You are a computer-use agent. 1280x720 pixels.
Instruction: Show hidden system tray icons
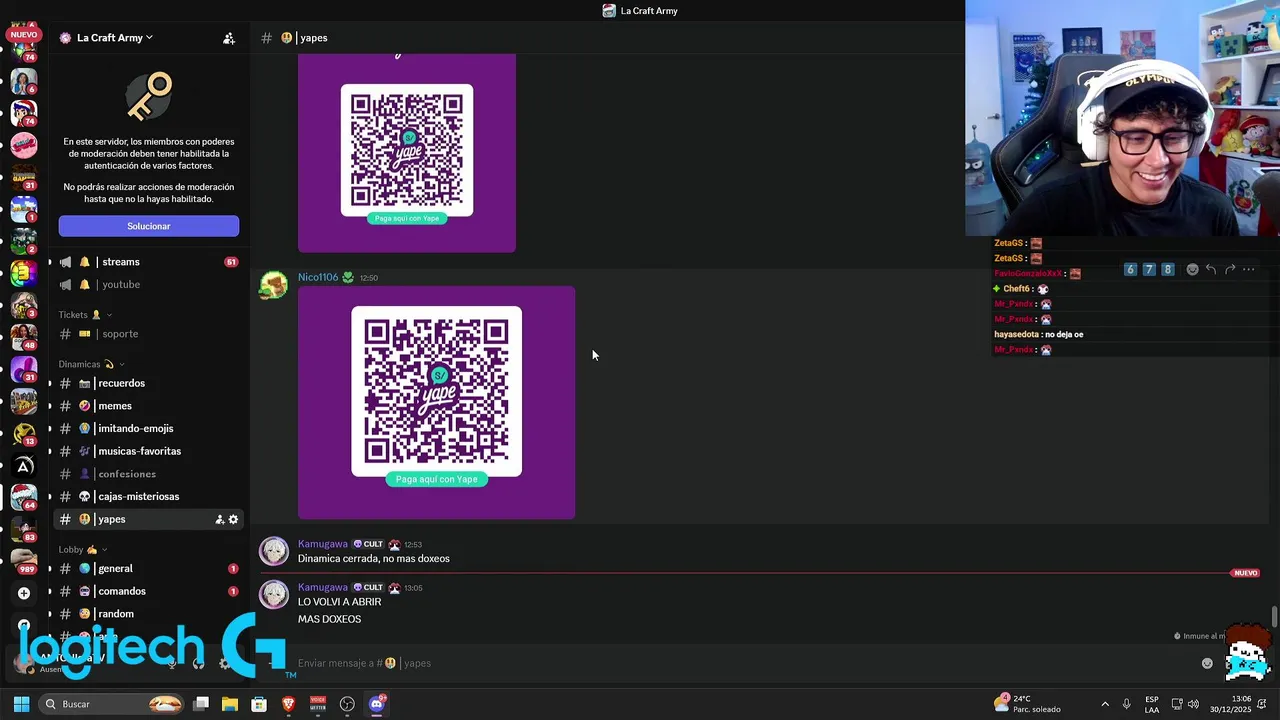click(1105, 704)
